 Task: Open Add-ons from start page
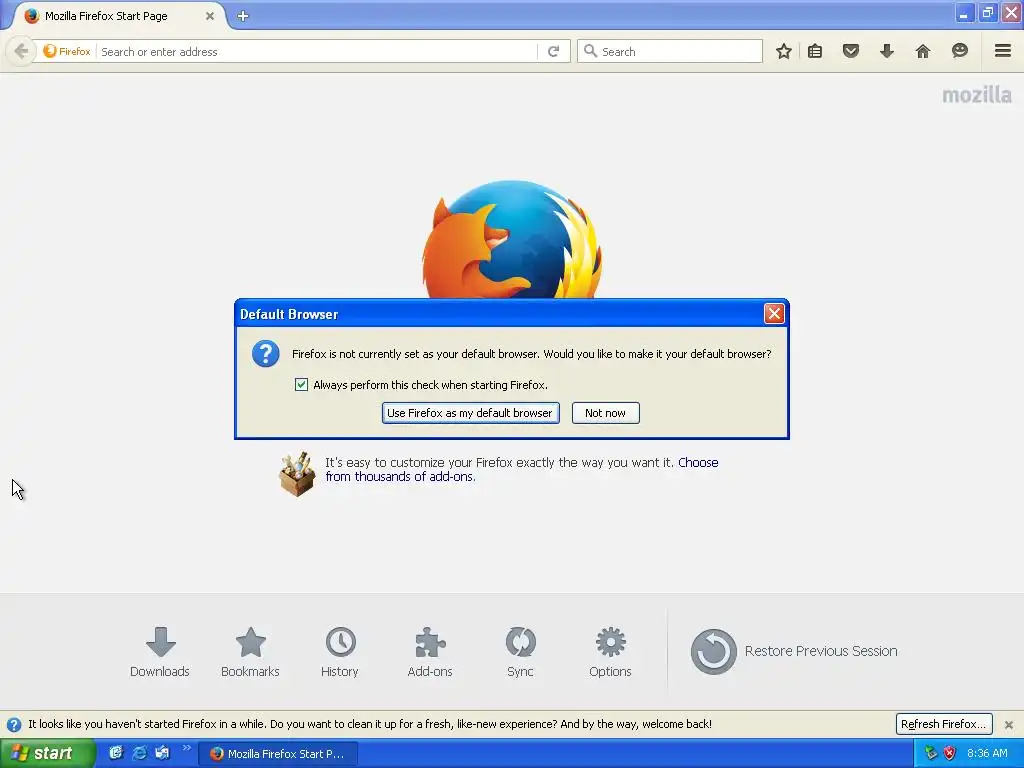[430, 652]
